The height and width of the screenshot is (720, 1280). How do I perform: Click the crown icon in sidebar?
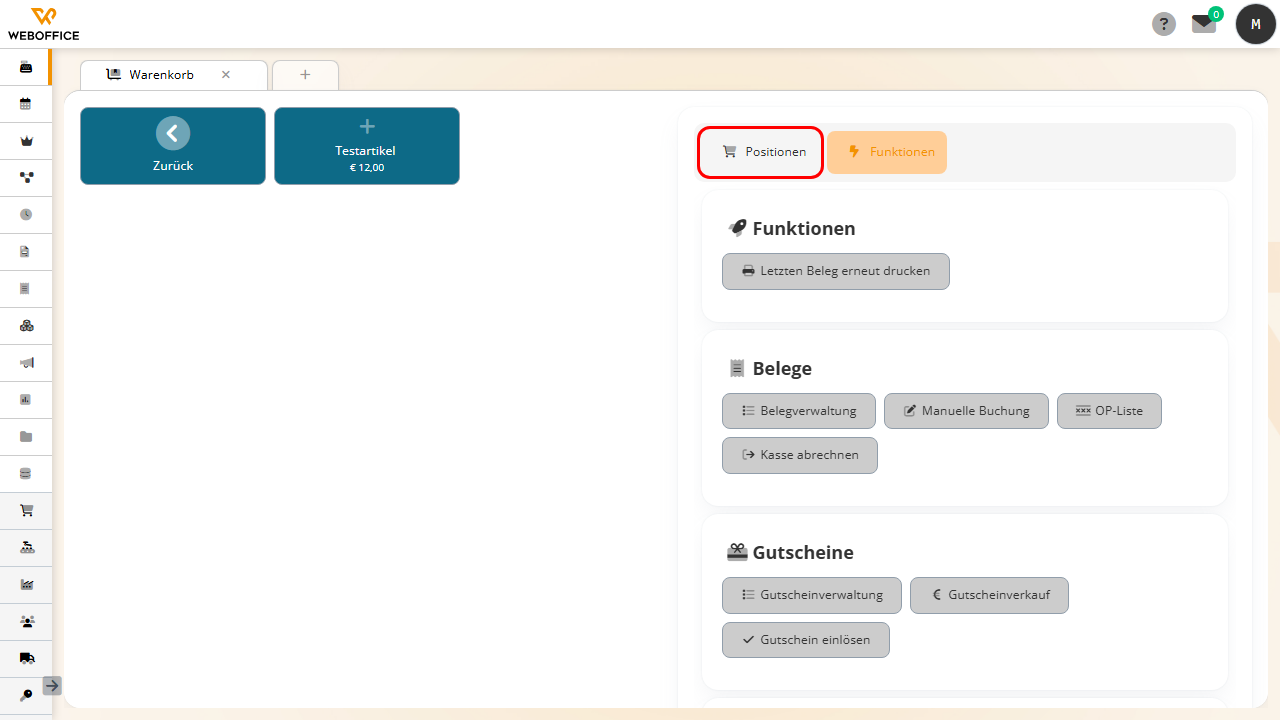point(26,140)
